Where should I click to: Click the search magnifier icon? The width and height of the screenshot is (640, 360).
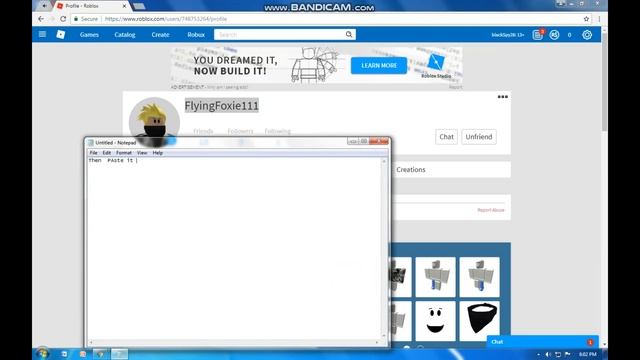[x=349, y=34]
